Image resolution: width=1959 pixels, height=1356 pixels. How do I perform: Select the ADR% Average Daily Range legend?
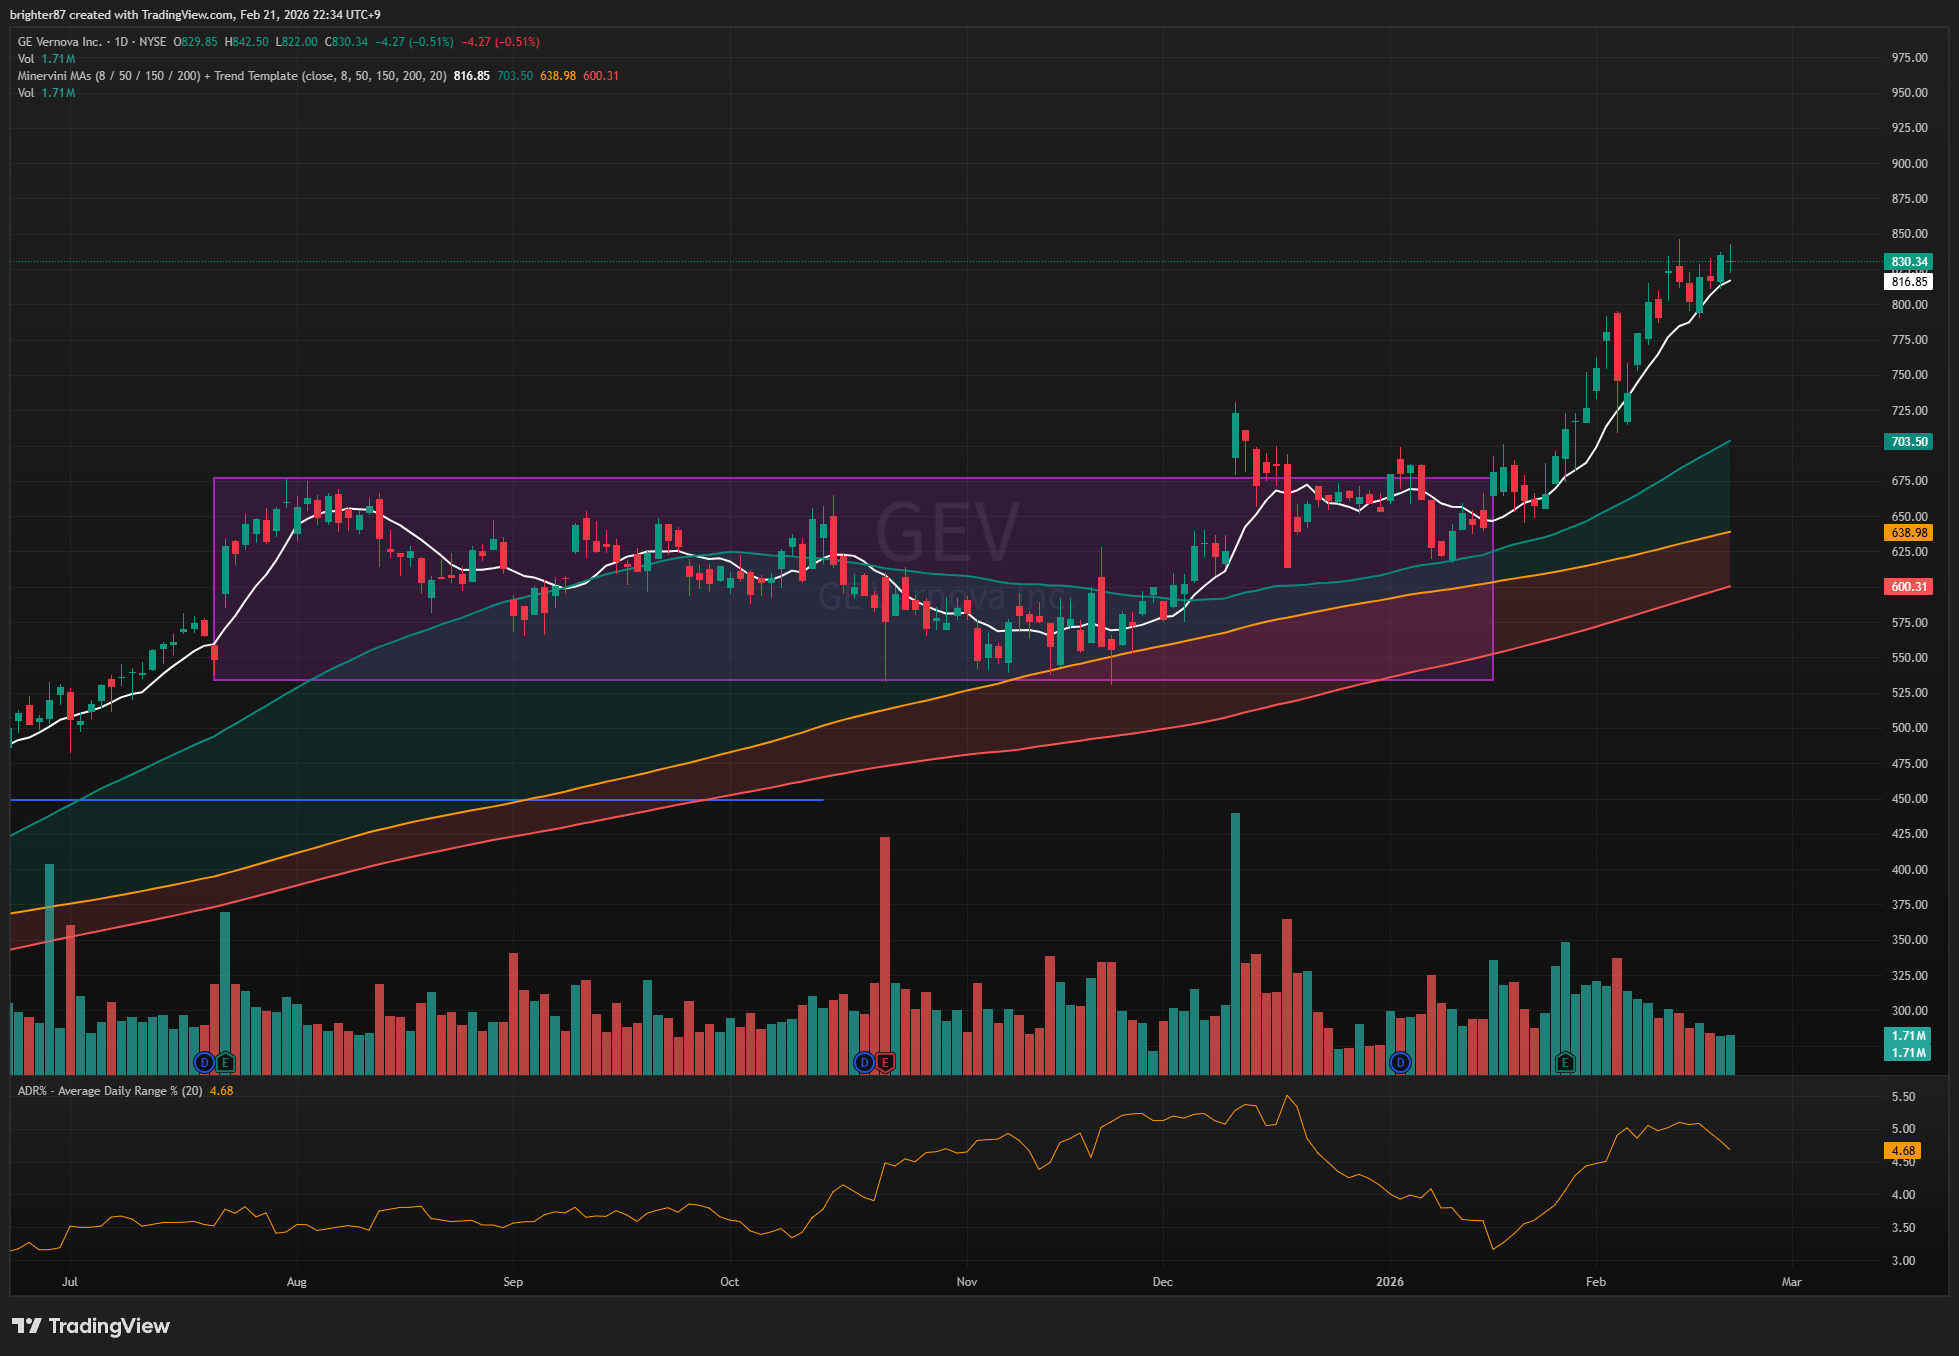(x=110, y=1091)
